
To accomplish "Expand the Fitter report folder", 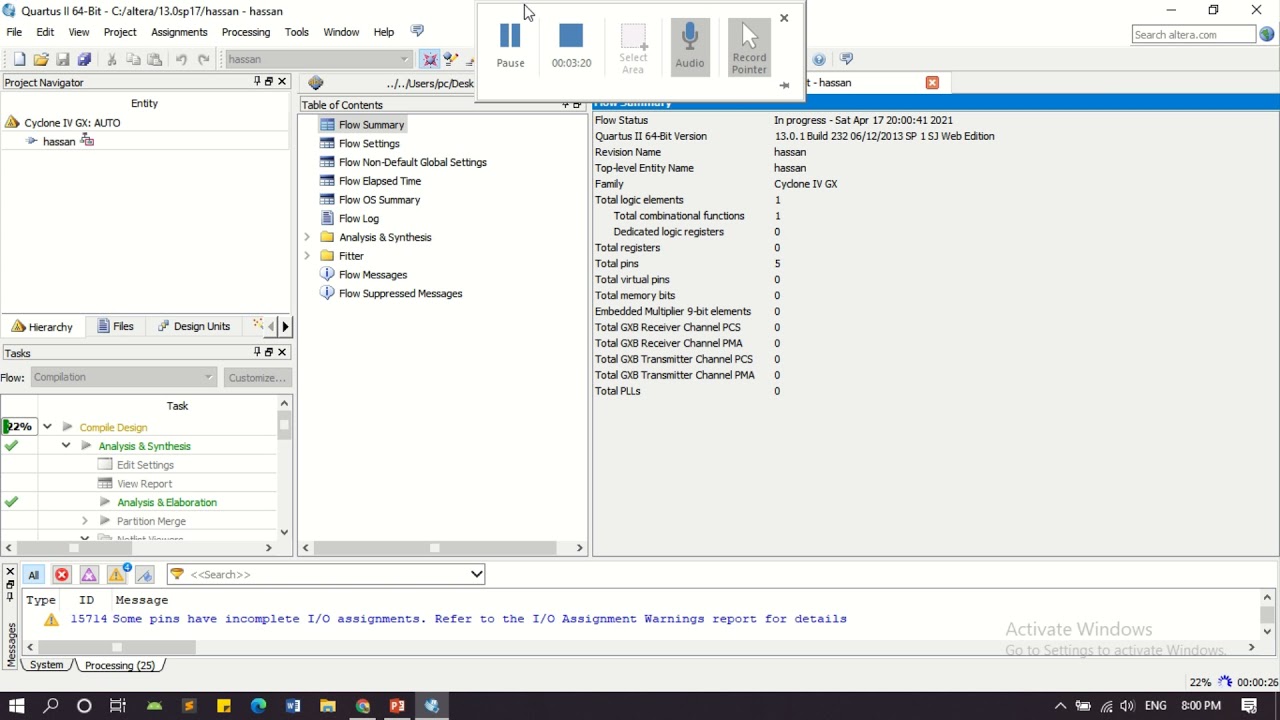I will tap(307, 256).
